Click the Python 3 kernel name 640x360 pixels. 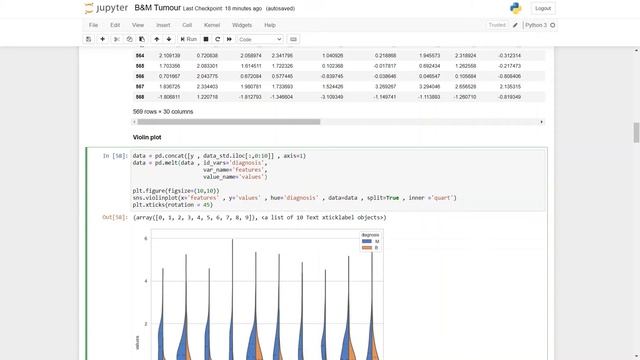pyautogui.click(x=536, y=25)
